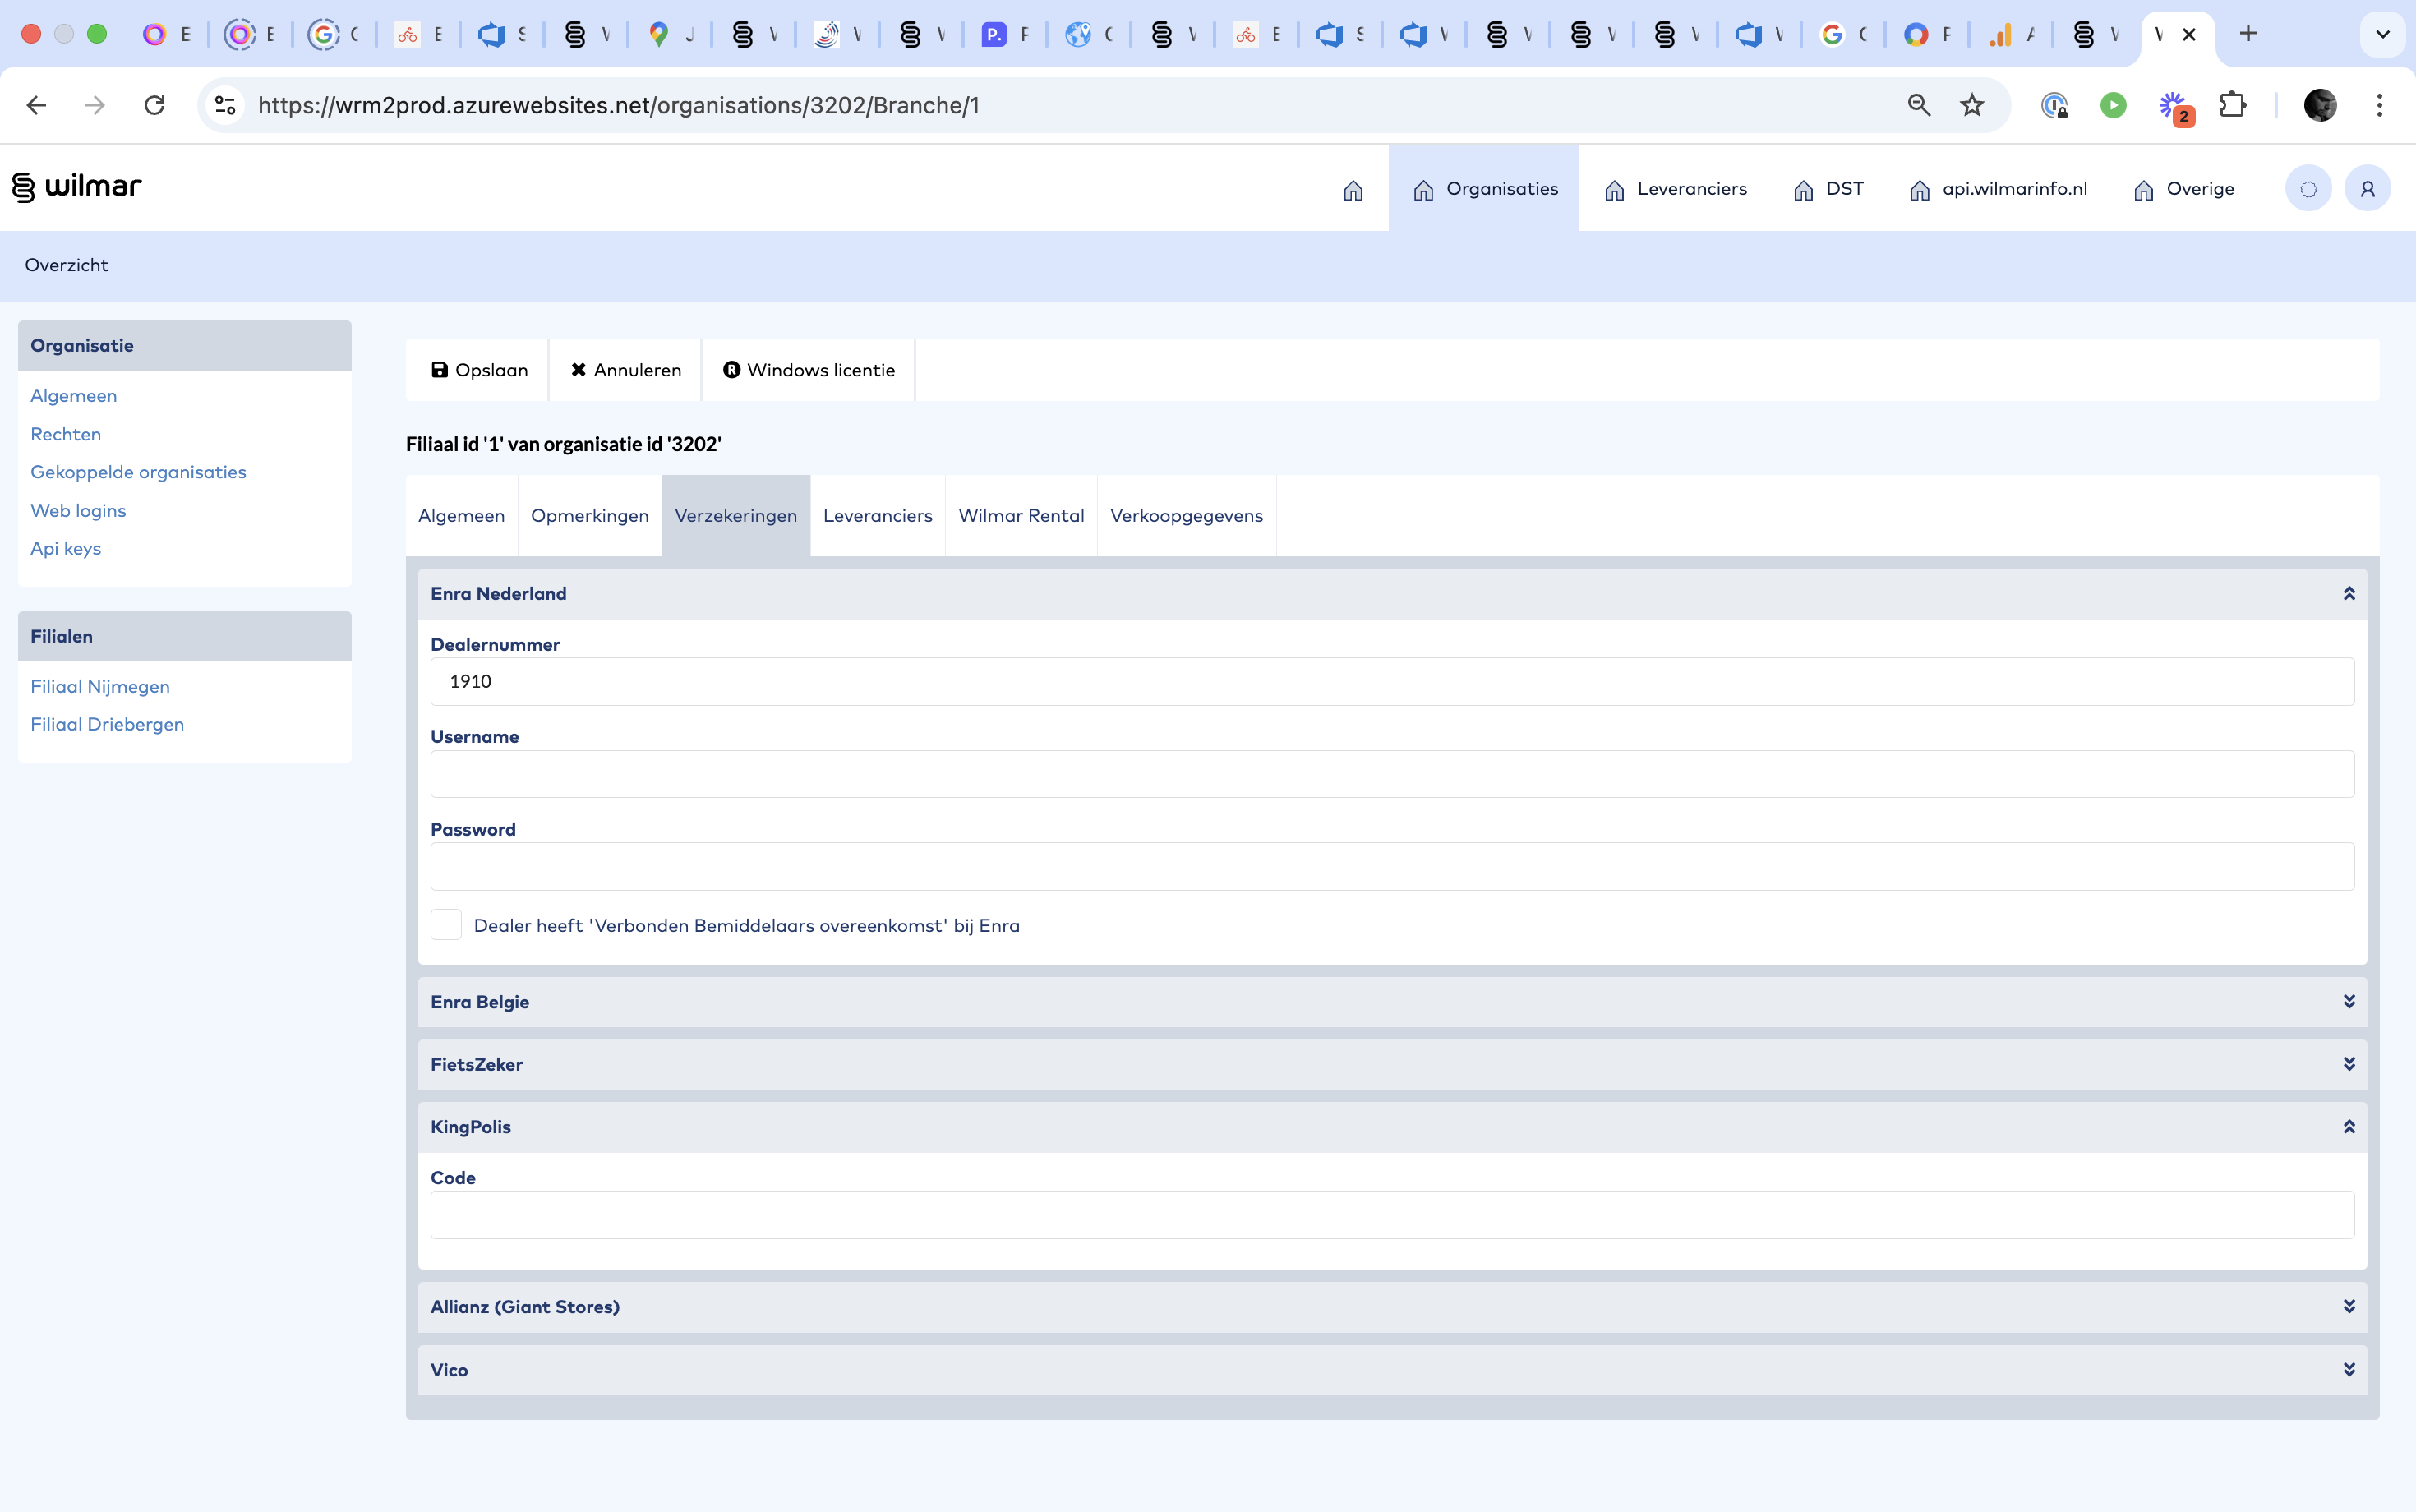This screenshot has height=1512, width=2416.
Task: Click the browser address bar URL
Action: (x=618, y=105)
